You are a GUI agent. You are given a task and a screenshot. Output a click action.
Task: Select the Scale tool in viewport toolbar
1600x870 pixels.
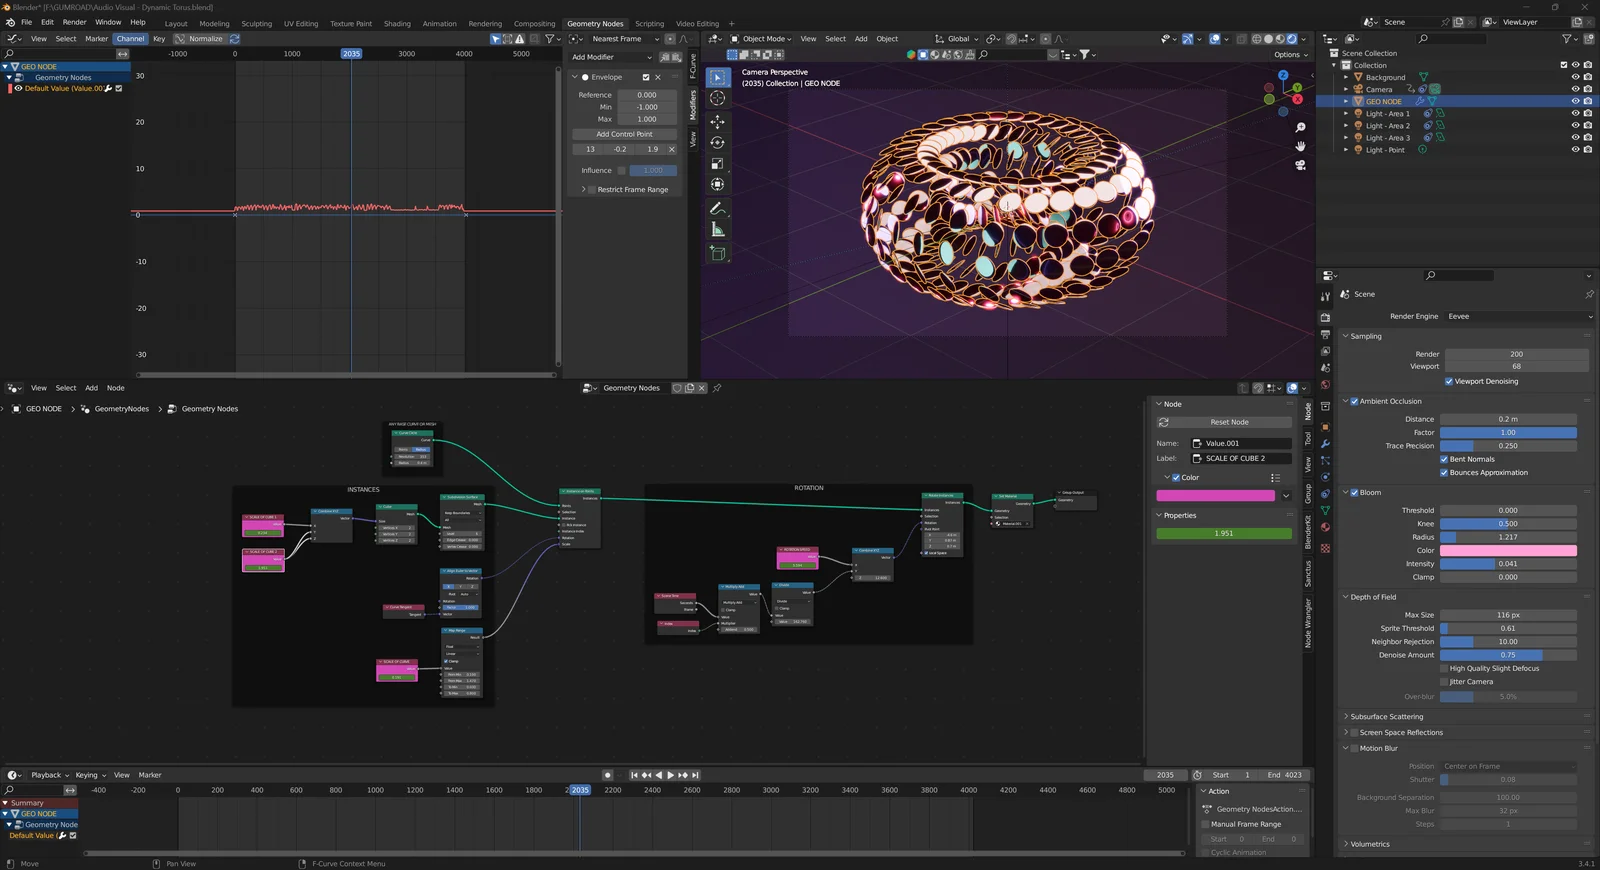pyautogui.click(x=718, y=164)
